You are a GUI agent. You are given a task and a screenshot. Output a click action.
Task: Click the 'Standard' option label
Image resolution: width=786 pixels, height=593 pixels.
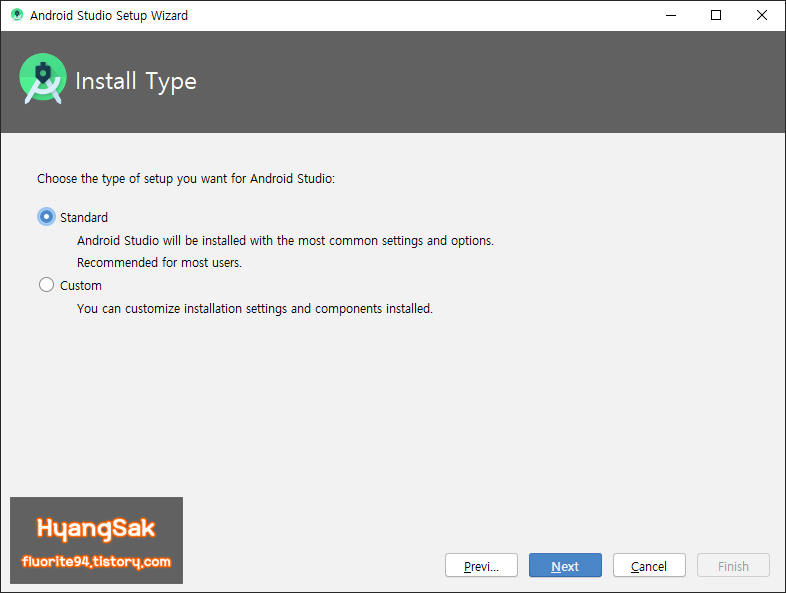(84, 218)
